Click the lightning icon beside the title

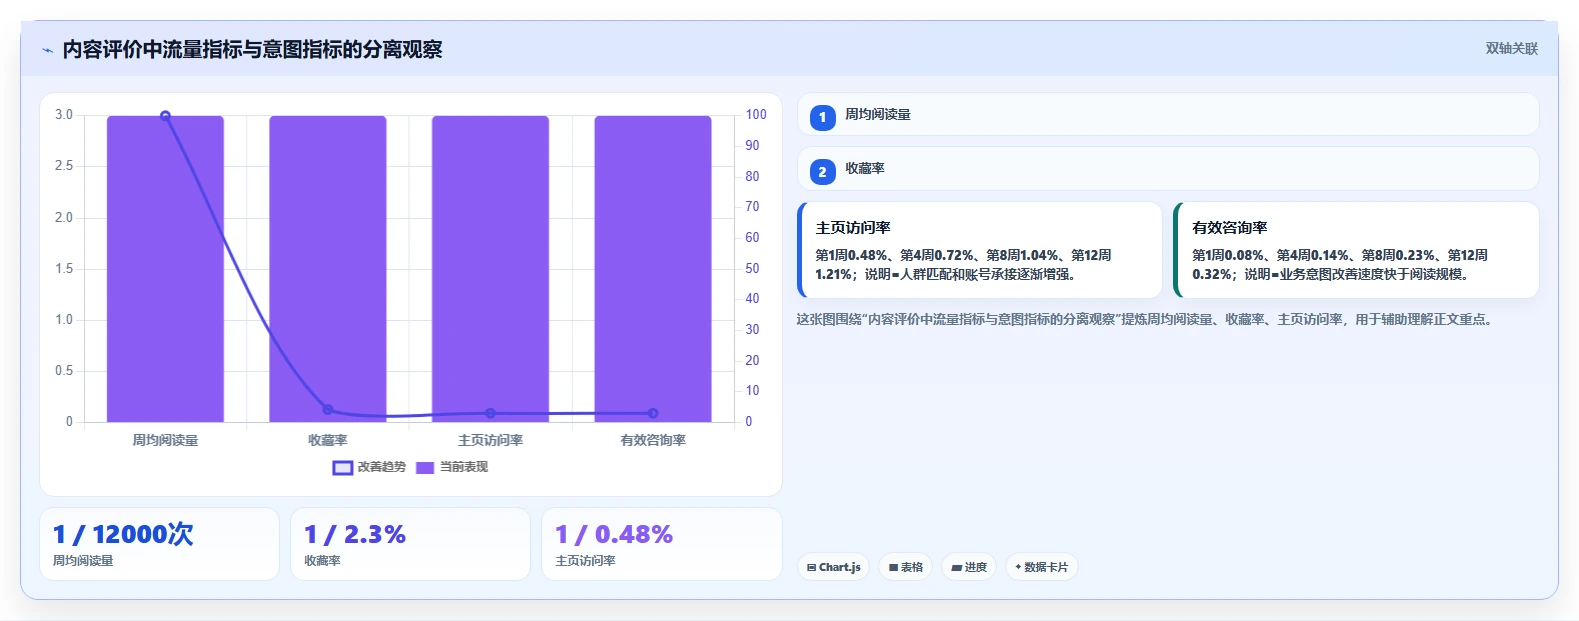point(47,50)
